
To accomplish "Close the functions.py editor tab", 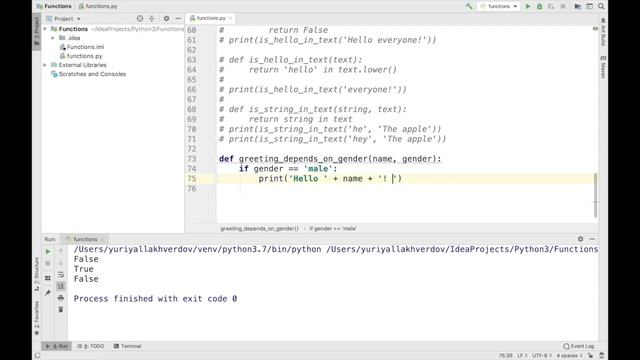I will [x=231, y=18].
